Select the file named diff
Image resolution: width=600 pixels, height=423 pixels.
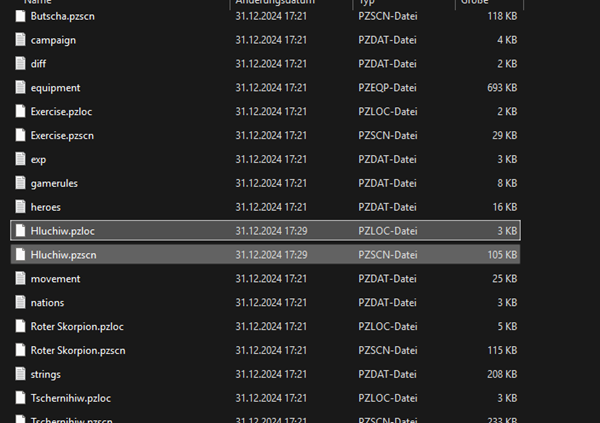tap(38, 64)
